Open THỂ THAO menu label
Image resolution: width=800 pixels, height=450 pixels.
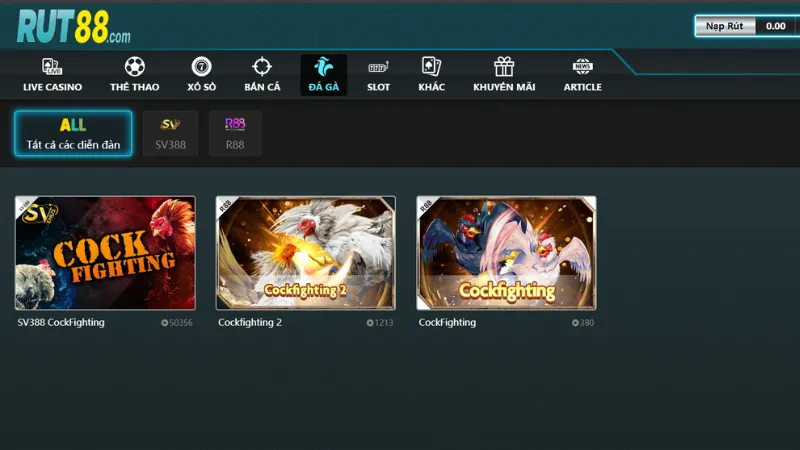click(135, 87)
